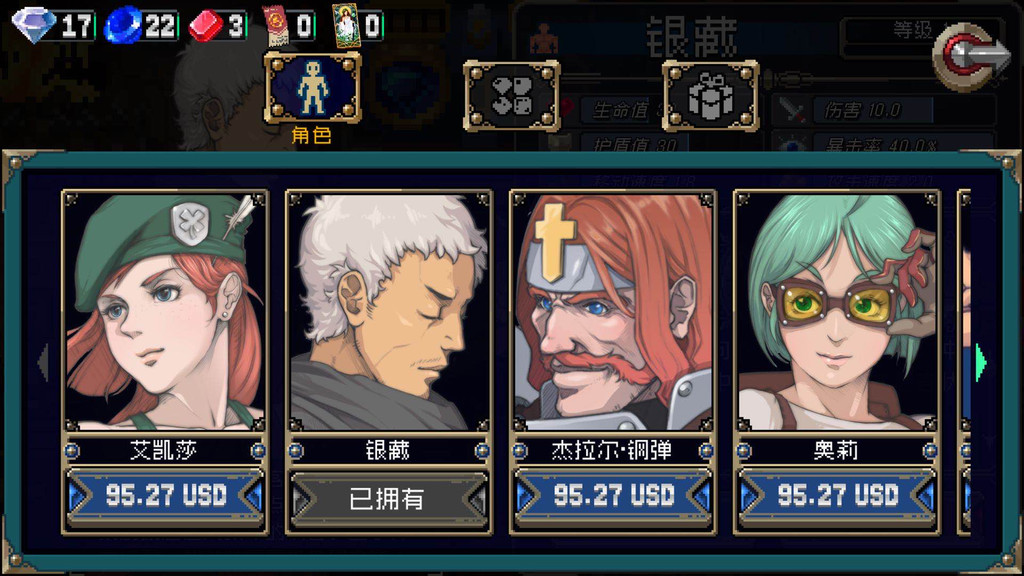The width and height of the screenshot is (1024, 576).
Task: Select 银藏 character portrait
Action: [389, 311]
